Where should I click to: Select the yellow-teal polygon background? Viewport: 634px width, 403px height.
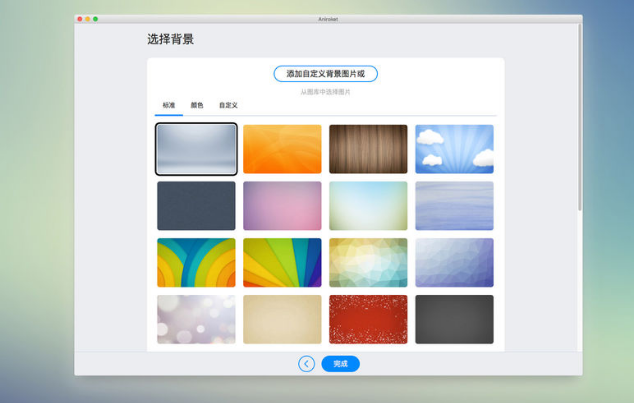368,262
